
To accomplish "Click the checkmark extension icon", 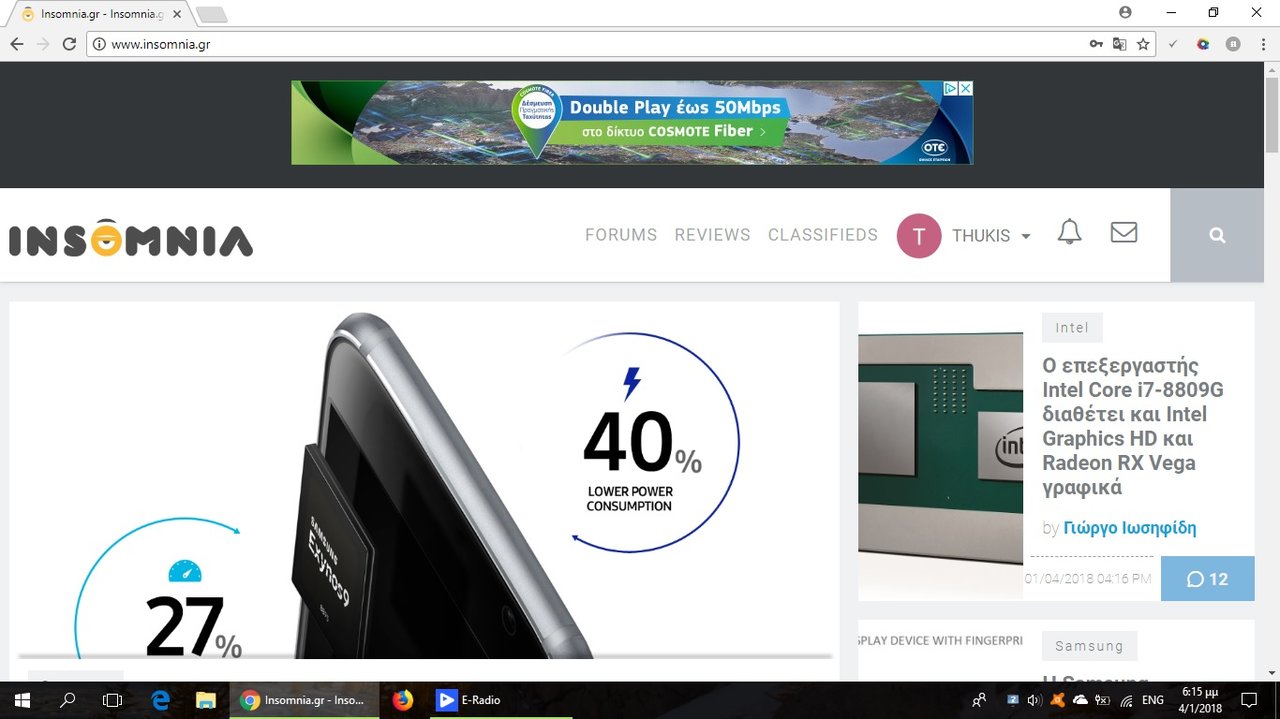I will [1174, 44].
